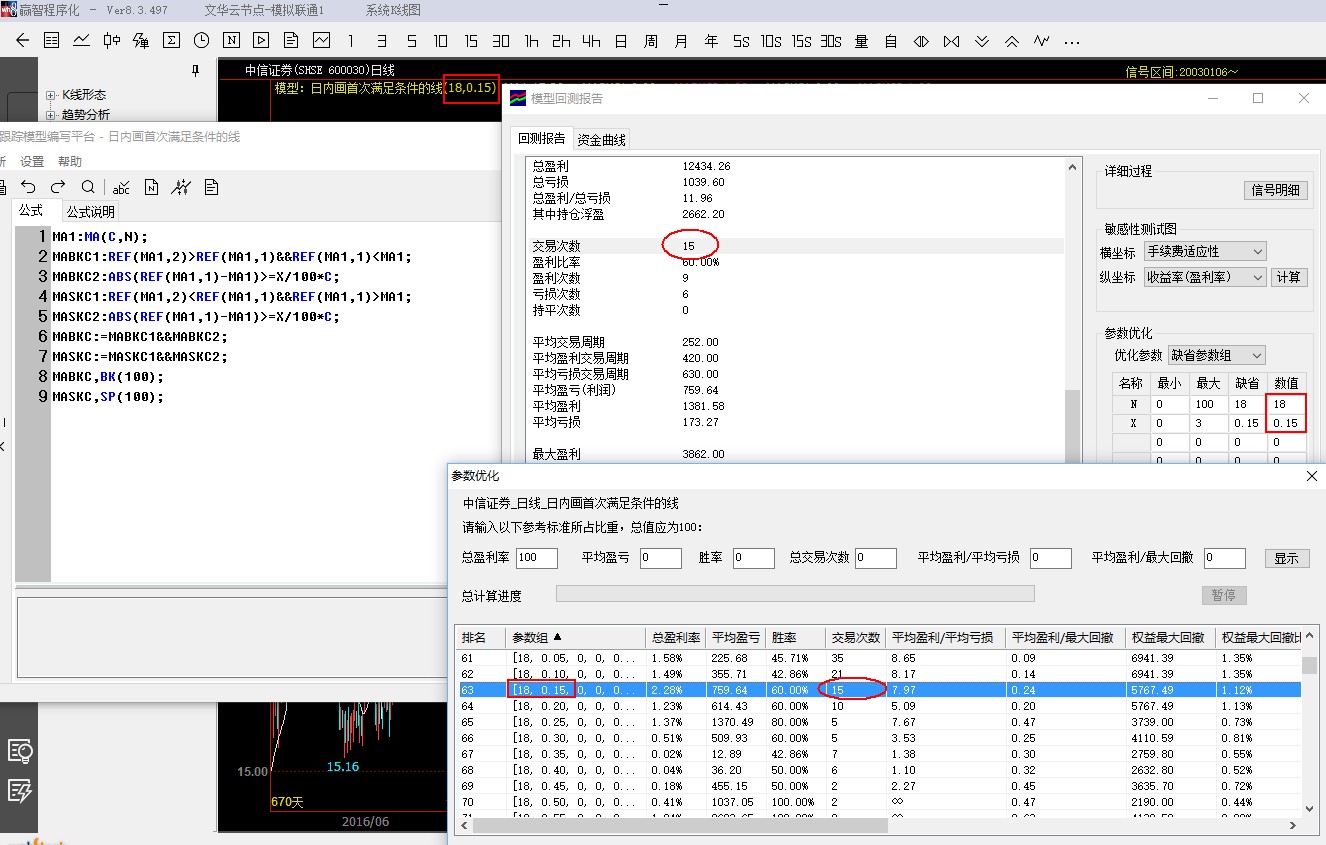Click the results table horizontal scrollbar
1326x845 pixels.
680,826
